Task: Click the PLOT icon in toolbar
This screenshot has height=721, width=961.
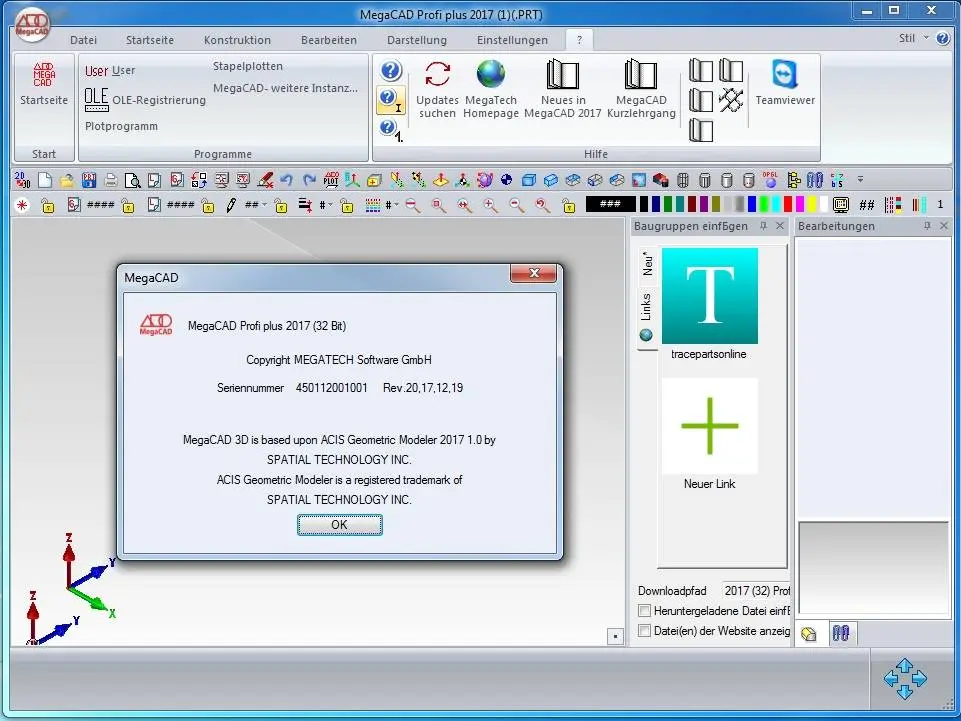Action: tap(331, 180)
